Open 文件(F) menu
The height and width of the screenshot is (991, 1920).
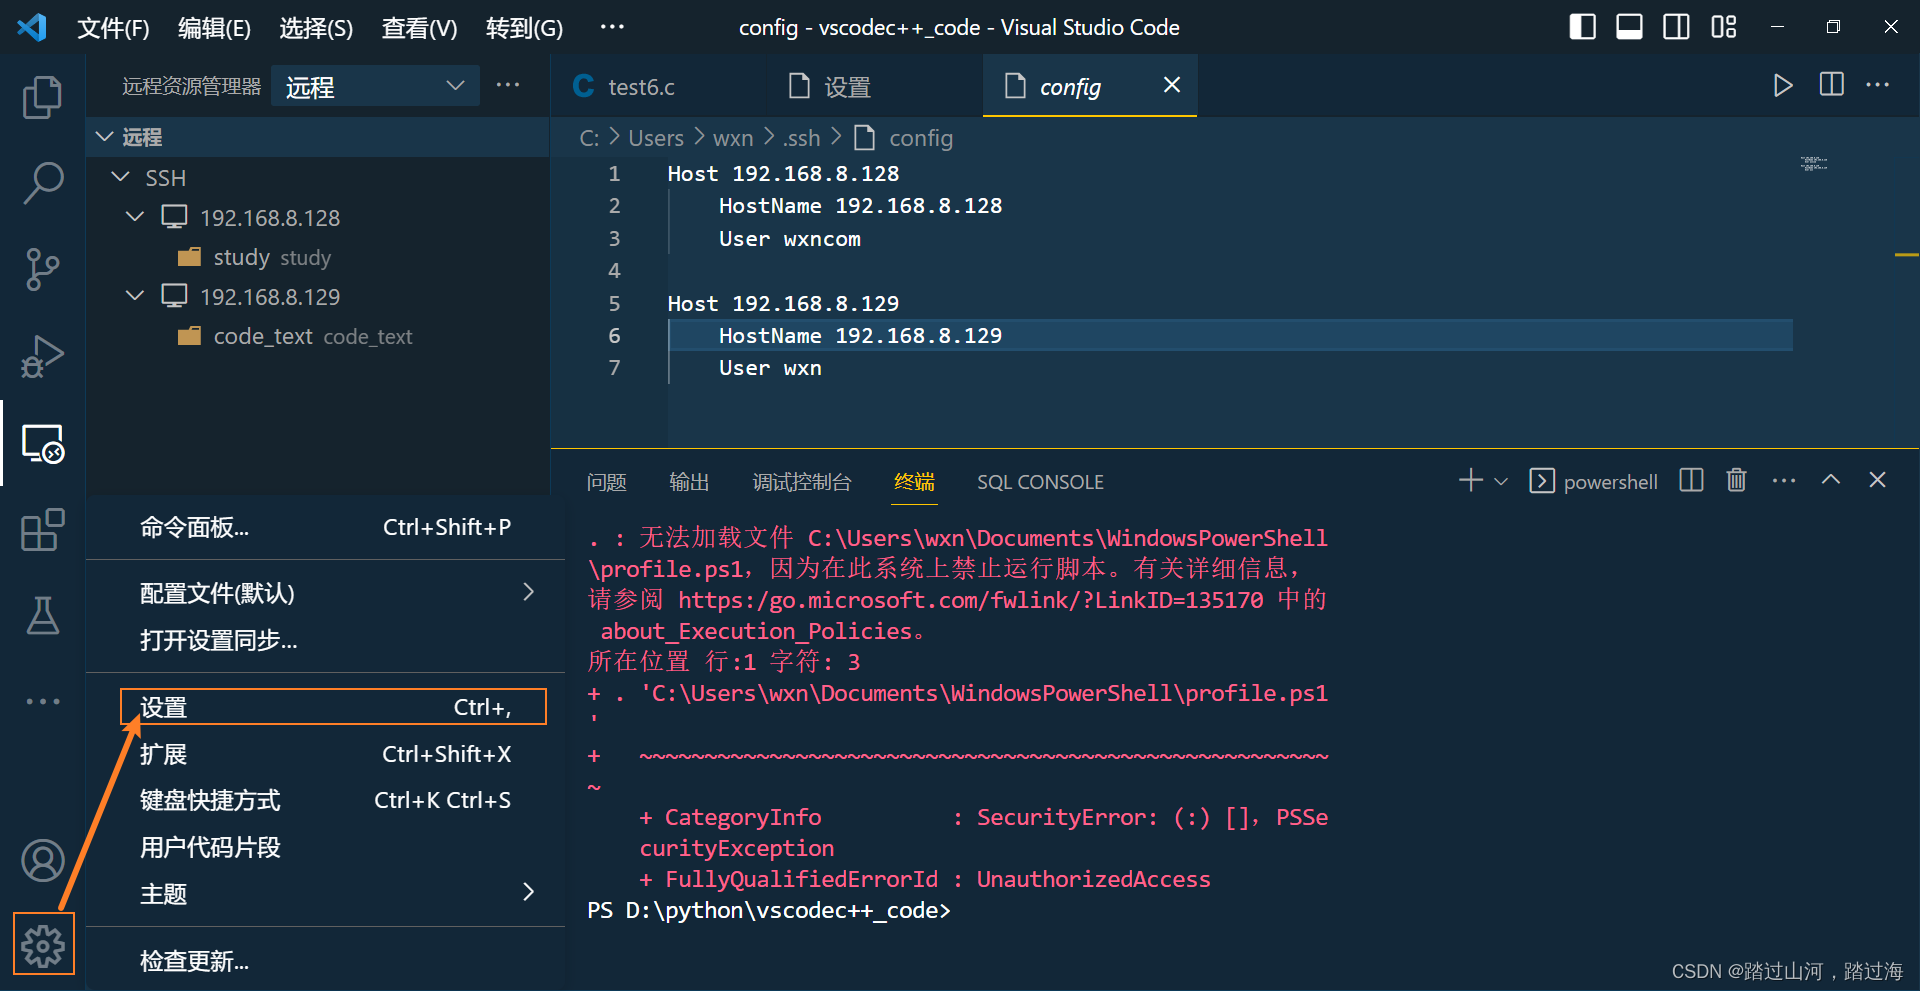tap(113, 28)
